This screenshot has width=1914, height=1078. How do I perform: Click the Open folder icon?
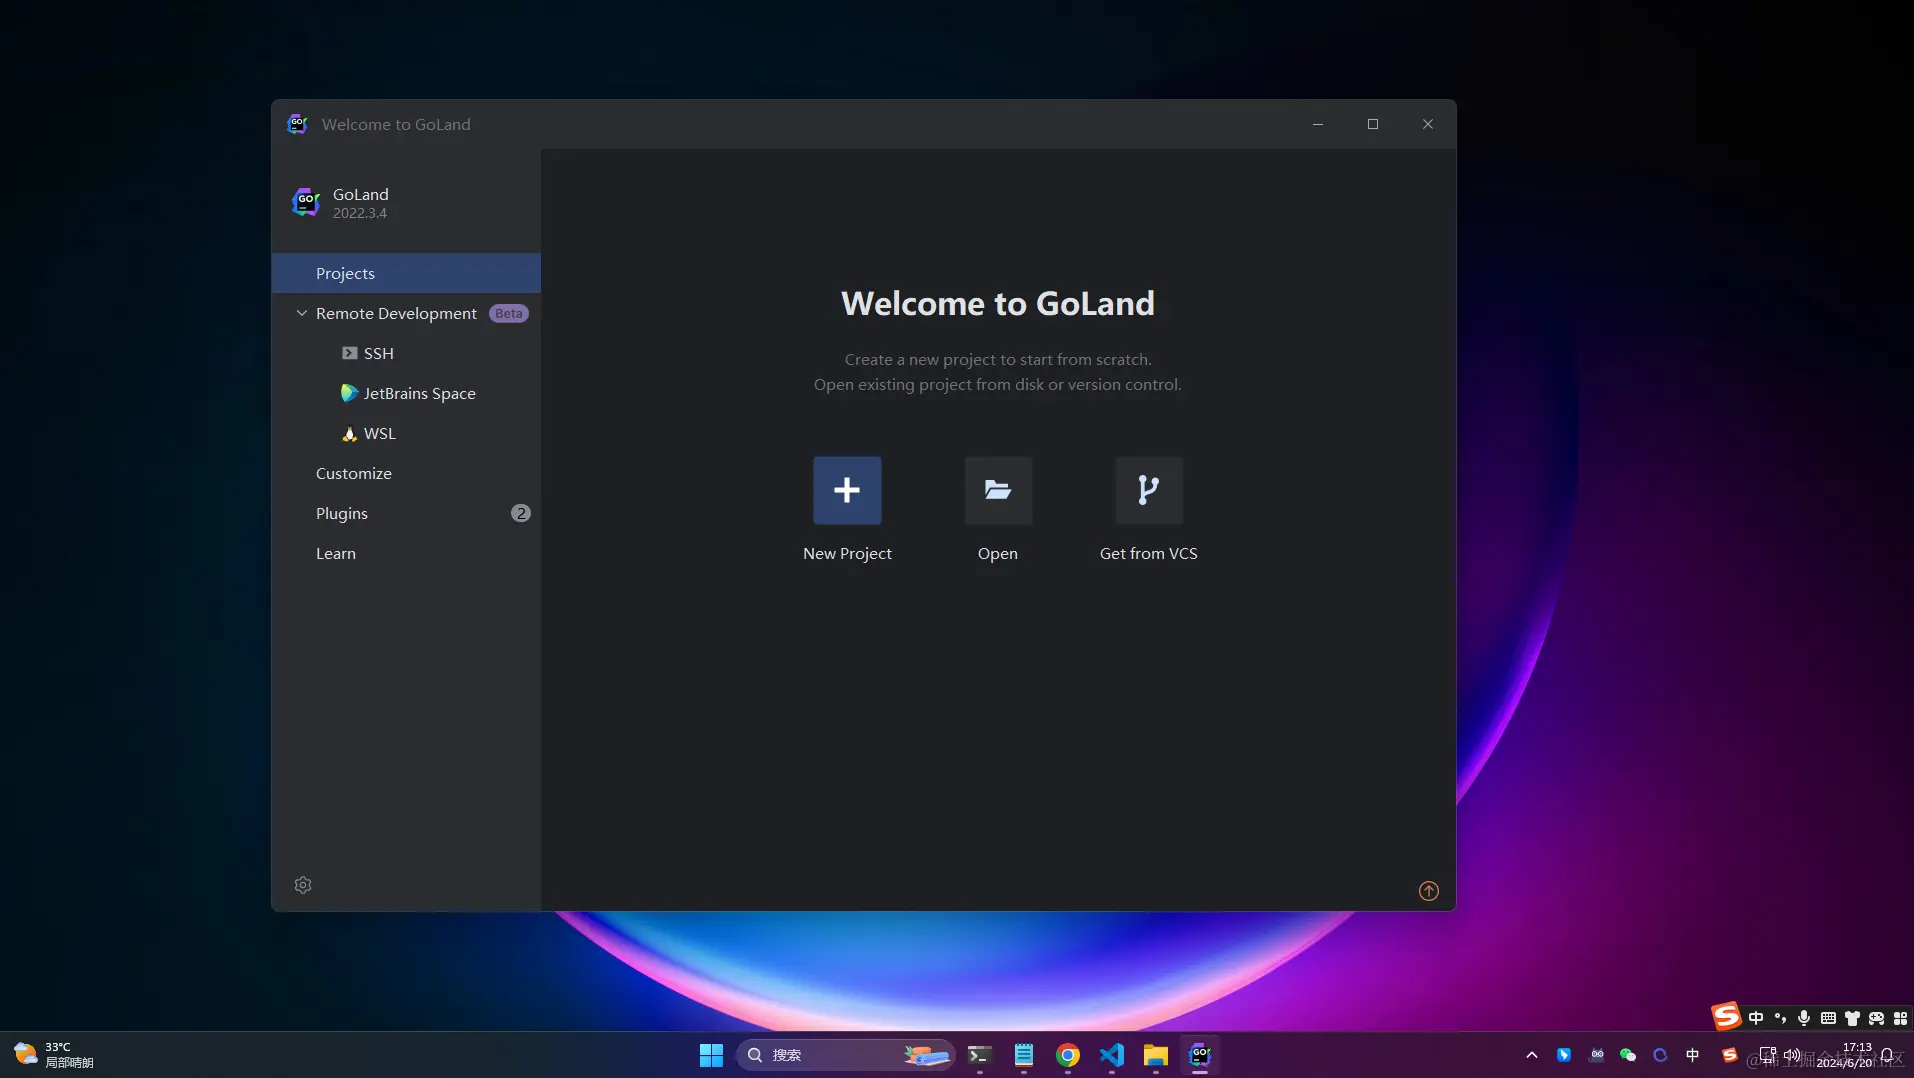pyautogui.click(x=998, y=490)
